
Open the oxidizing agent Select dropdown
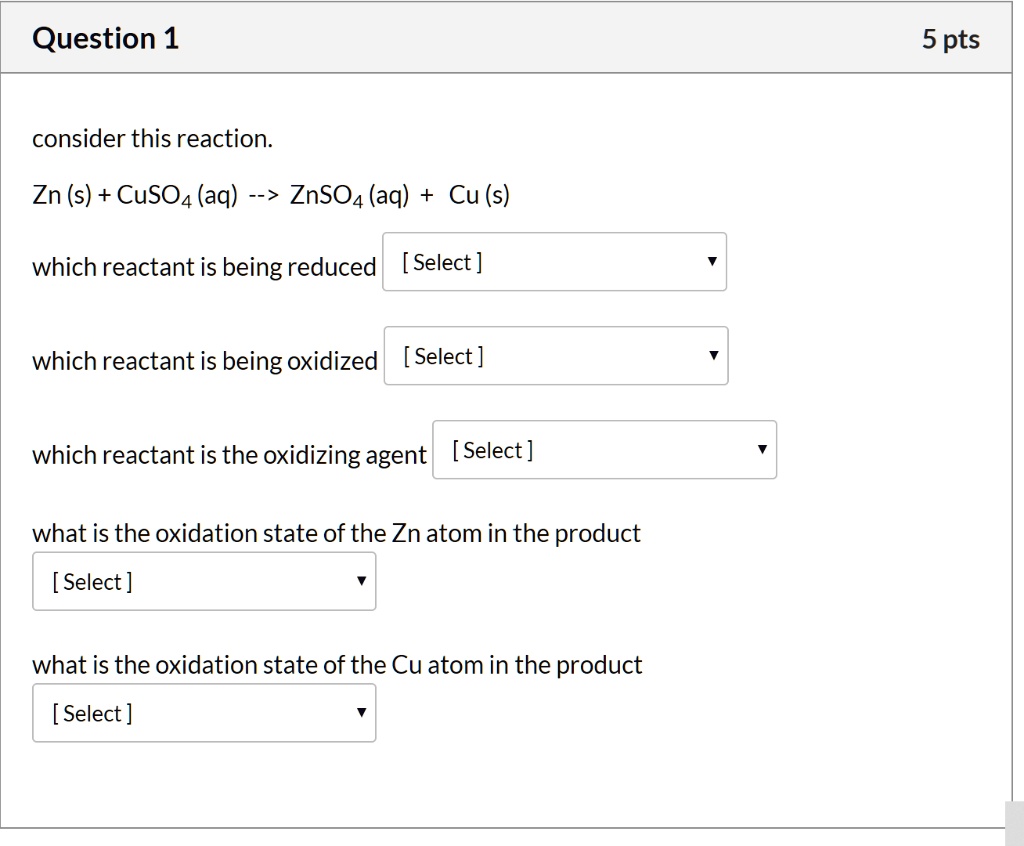[604, 450]
